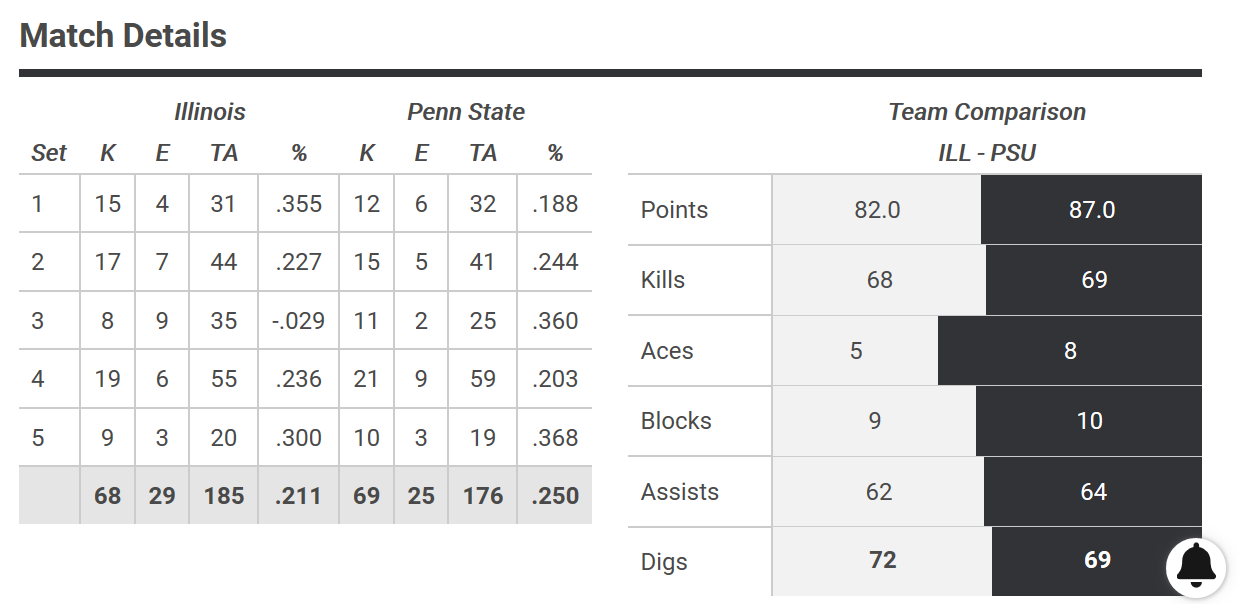This screenshot has width=1239, height=604.
Task: Click the notification bell icon
Action: [1196, 567]
